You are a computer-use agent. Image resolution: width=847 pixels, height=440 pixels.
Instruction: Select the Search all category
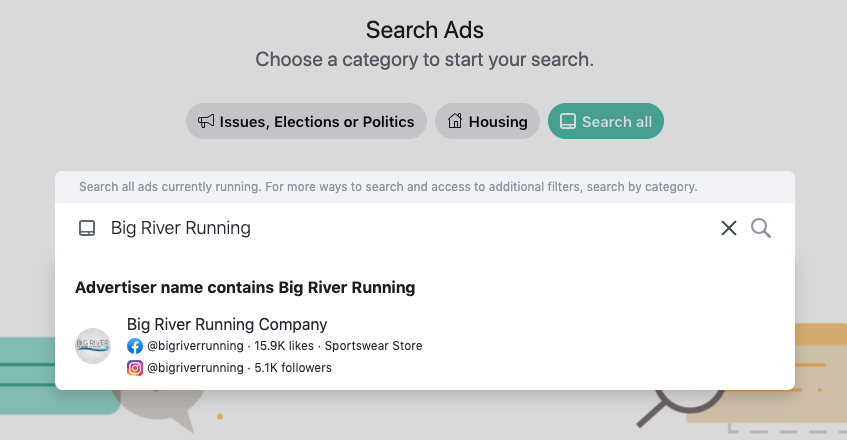pyautogui.click(x=606, y=121)
